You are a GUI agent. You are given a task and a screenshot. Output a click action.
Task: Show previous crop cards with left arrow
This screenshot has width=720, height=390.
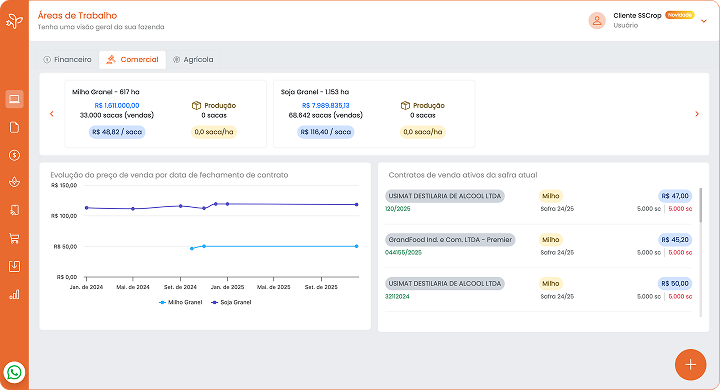click(x=51, y=114)
